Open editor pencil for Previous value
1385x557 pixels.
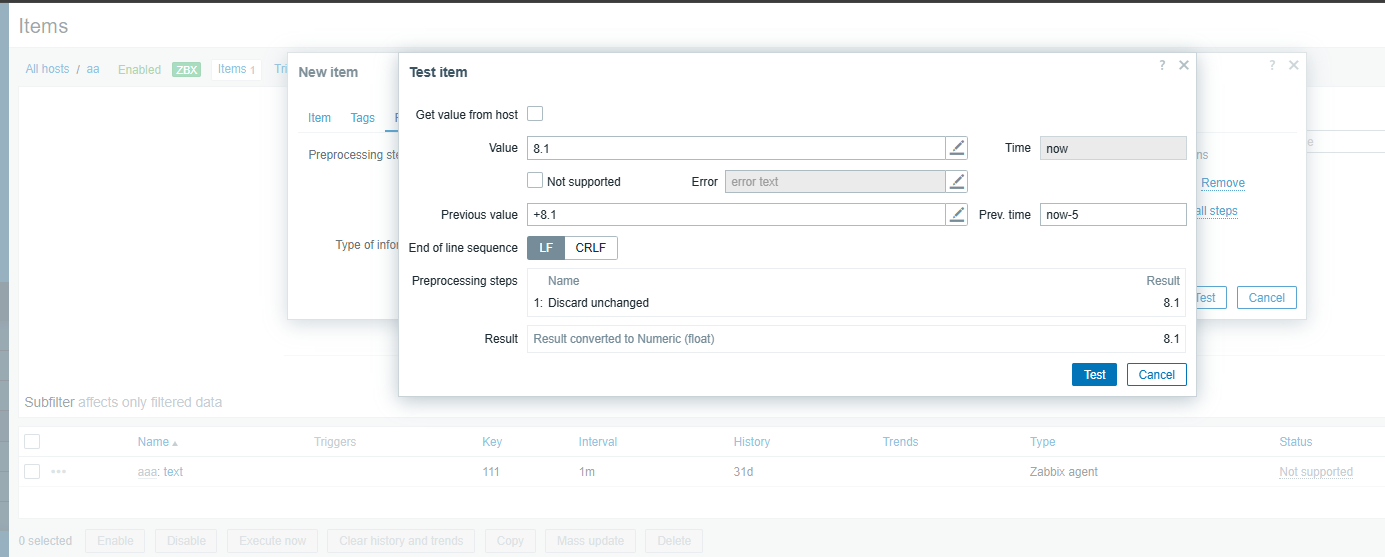point(957,215)
